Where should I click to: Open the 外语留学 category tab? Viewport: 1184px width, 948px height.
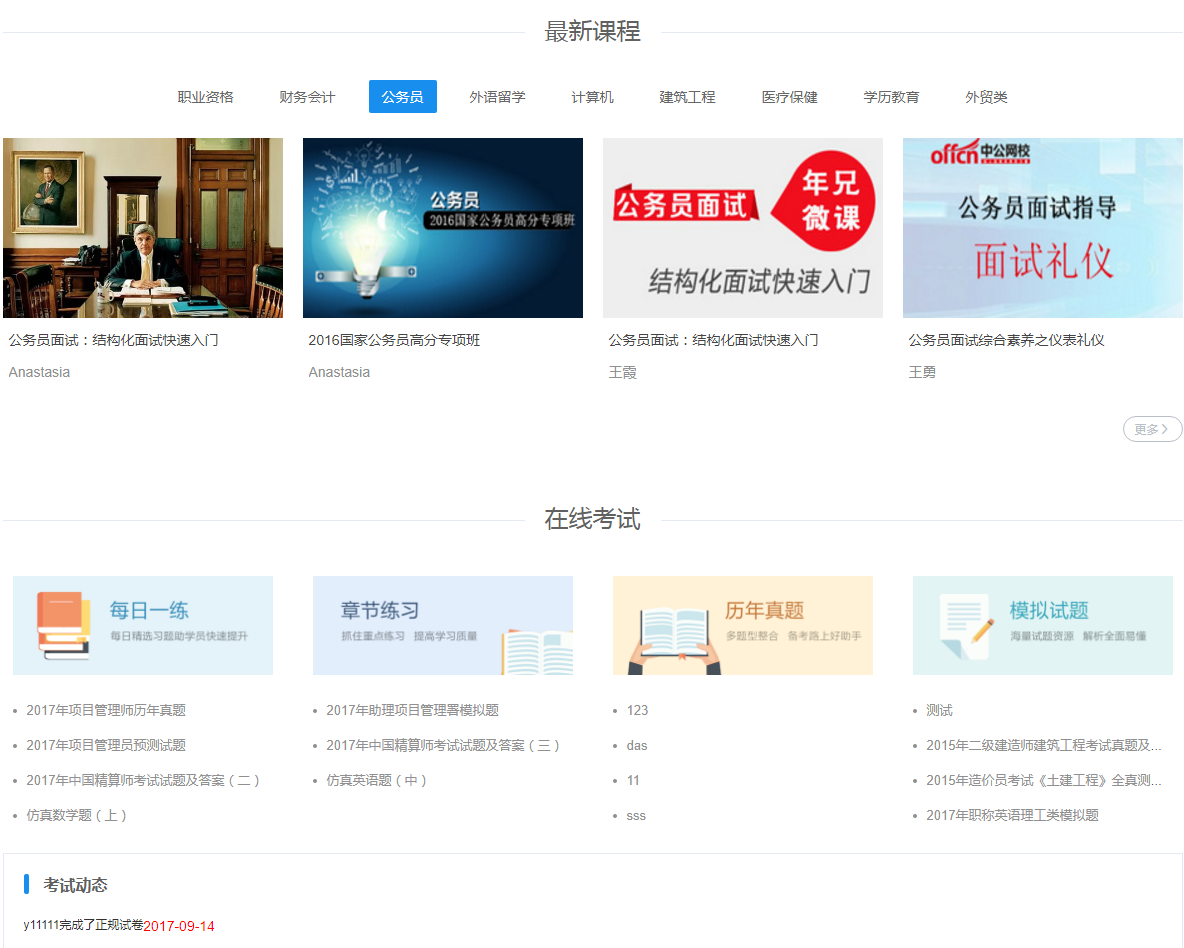click(497, 97)
